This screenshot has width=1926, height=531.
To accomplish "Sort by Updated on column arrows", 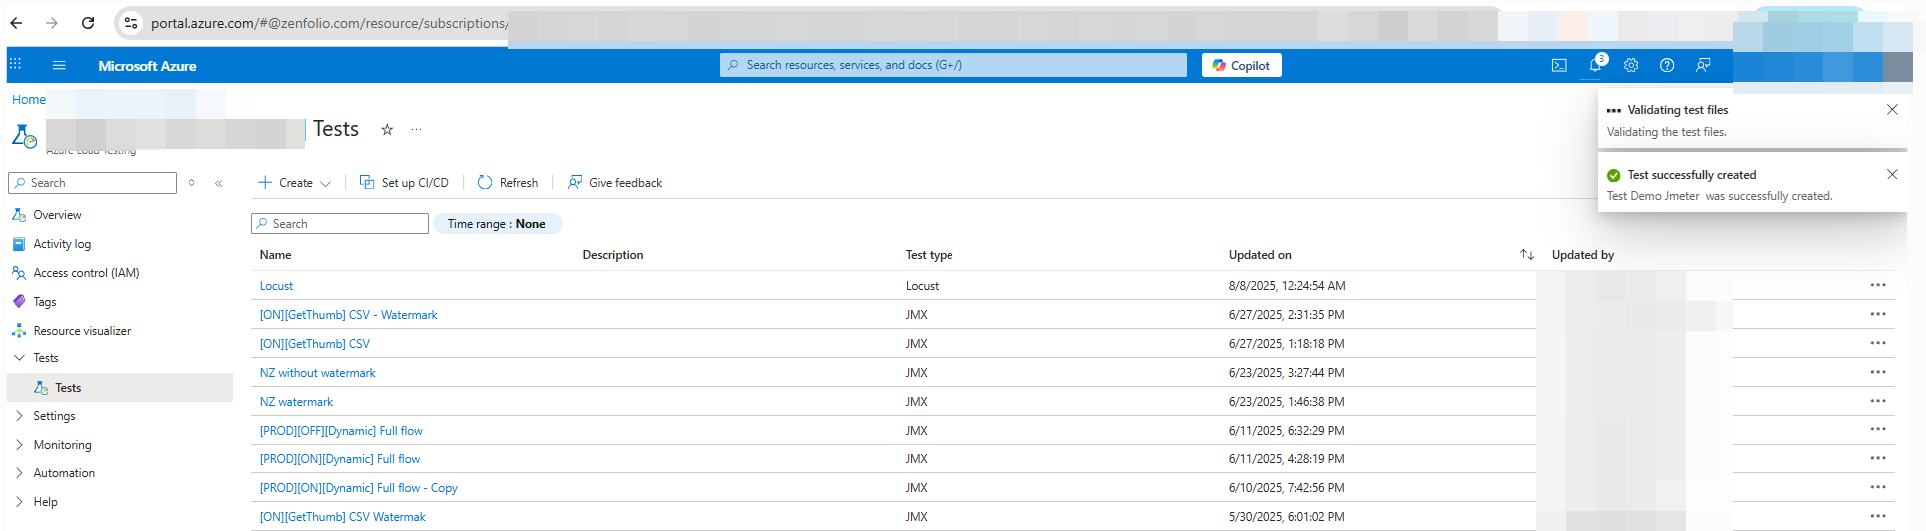I will 1526,255.
